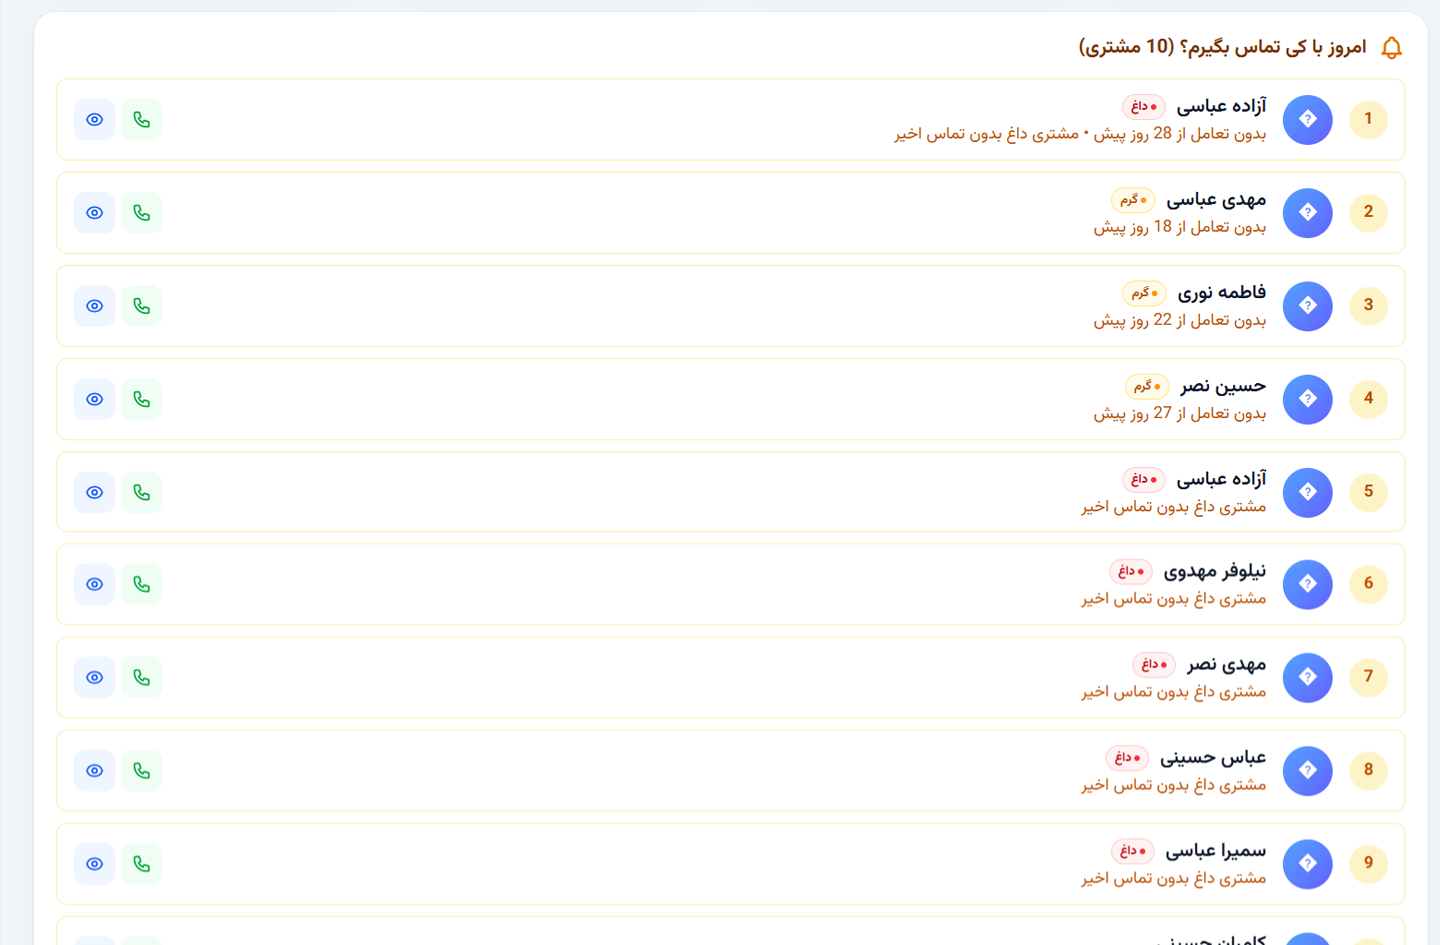Click the text بدون تعامل از 22 روز پیش
The height and width of the screenshot is (945, 1440).
[1180, 320]
